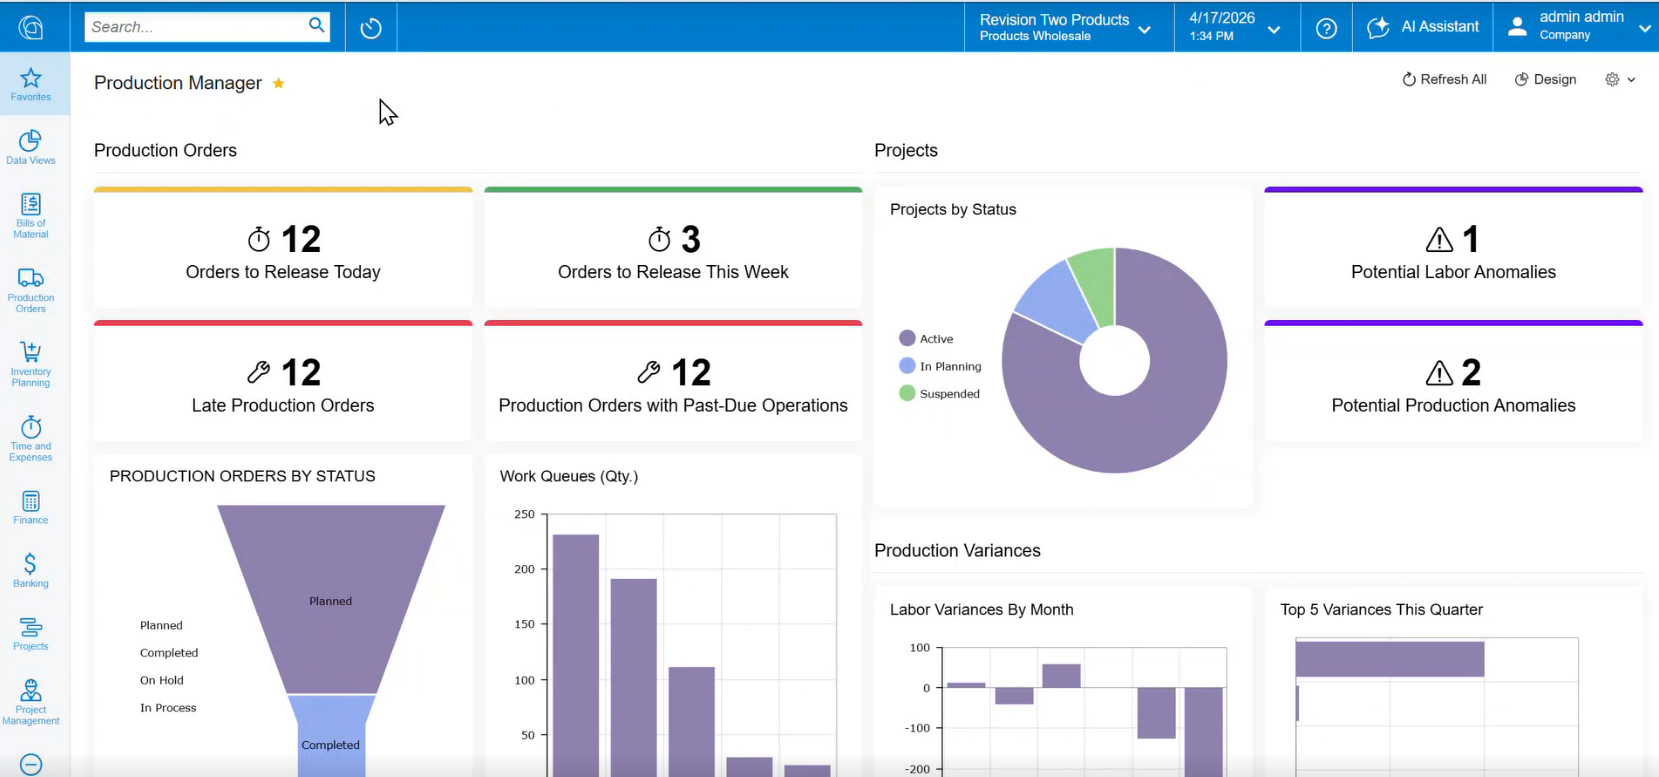Open the Inventory Planning sidebar icon
The height and width of the screenshot is (777, 1659).
[x=31, y=364]
